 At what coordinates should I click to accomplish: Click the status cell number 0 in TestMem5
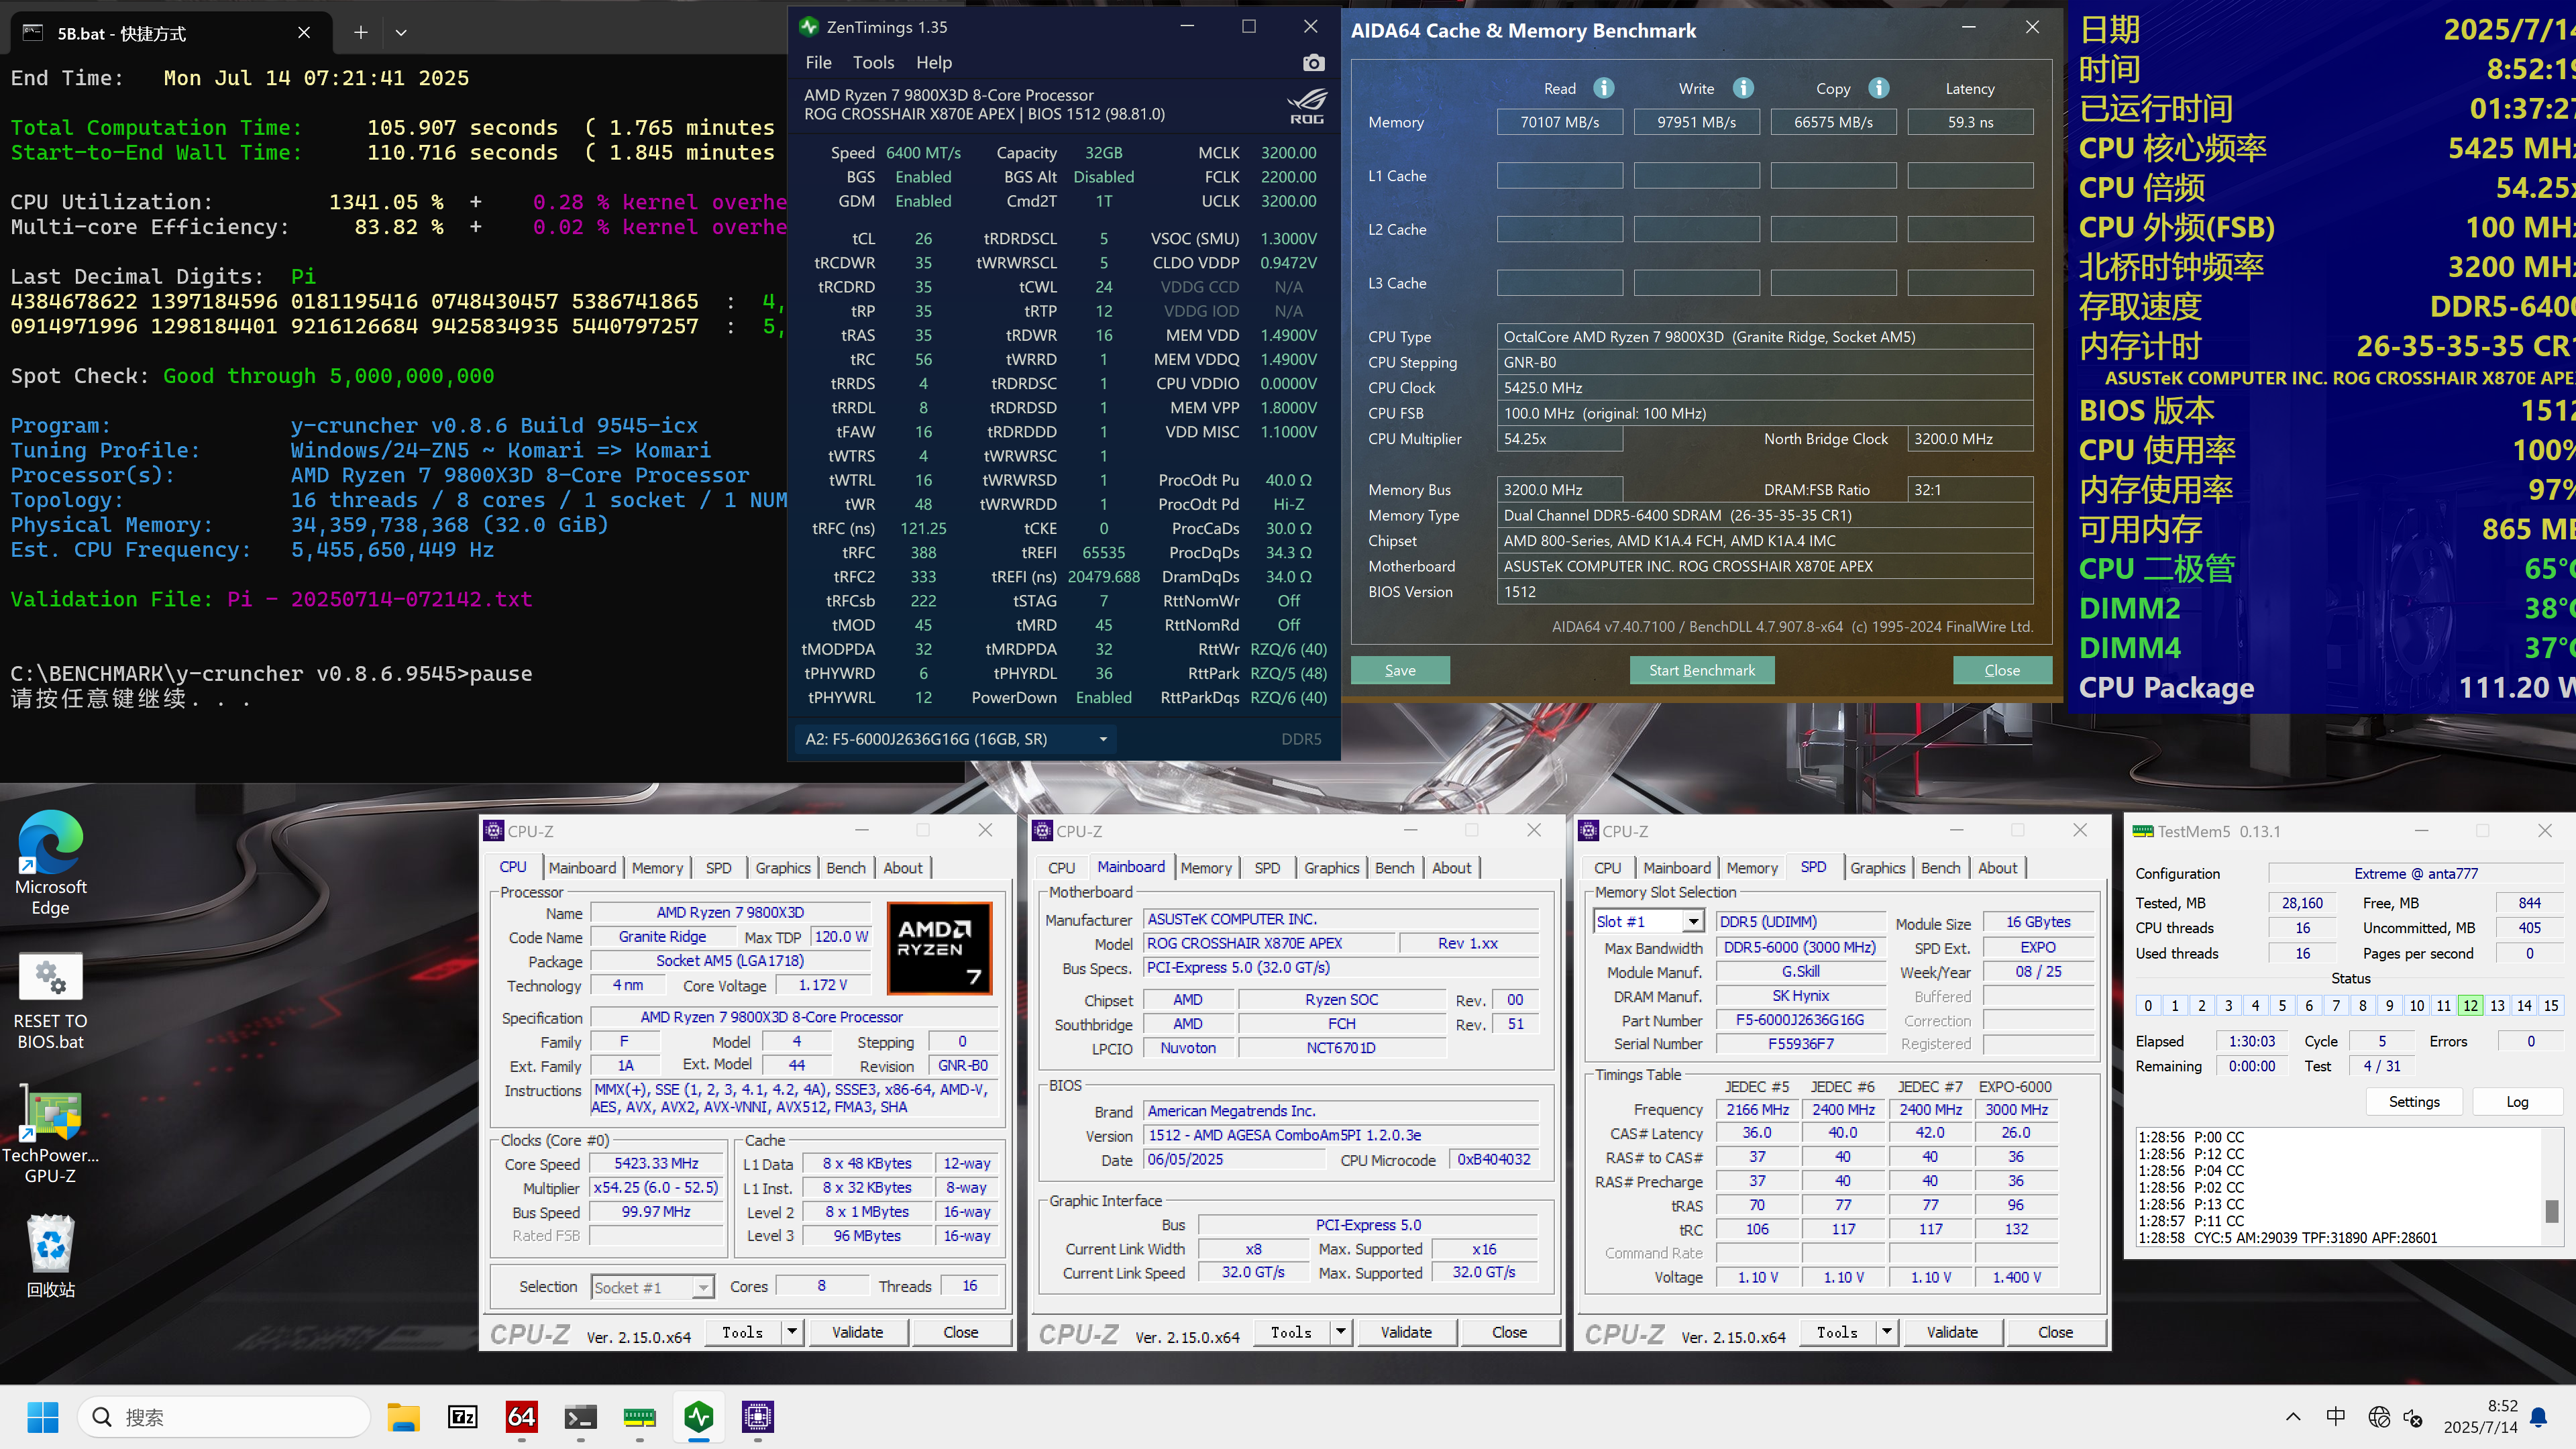pos(2148,1005)
